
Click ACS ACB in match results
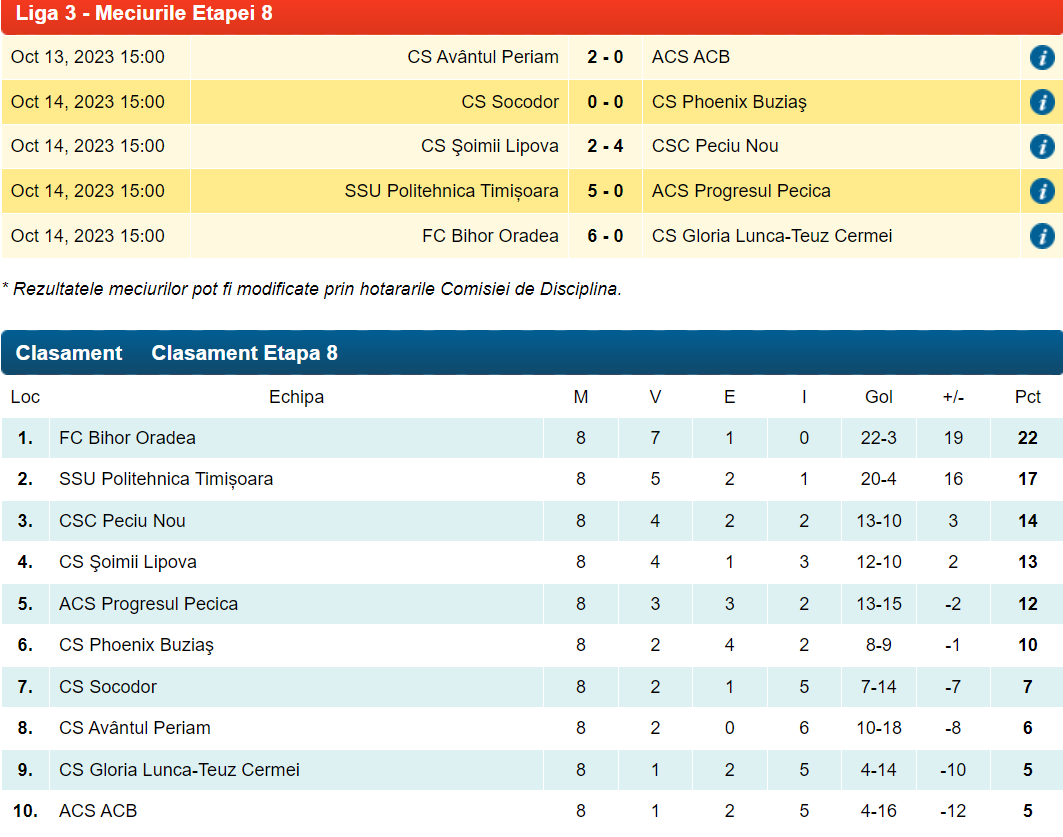pos(690,57)
